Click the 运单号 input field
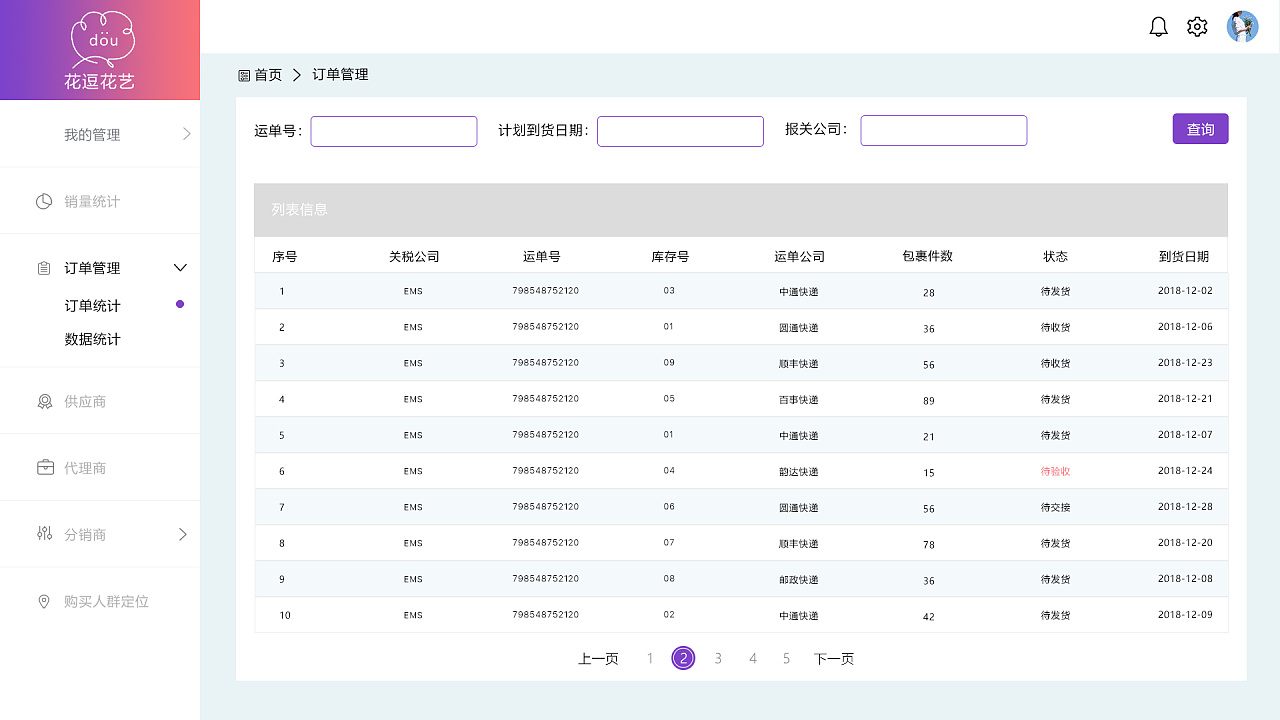 point(394,131)
